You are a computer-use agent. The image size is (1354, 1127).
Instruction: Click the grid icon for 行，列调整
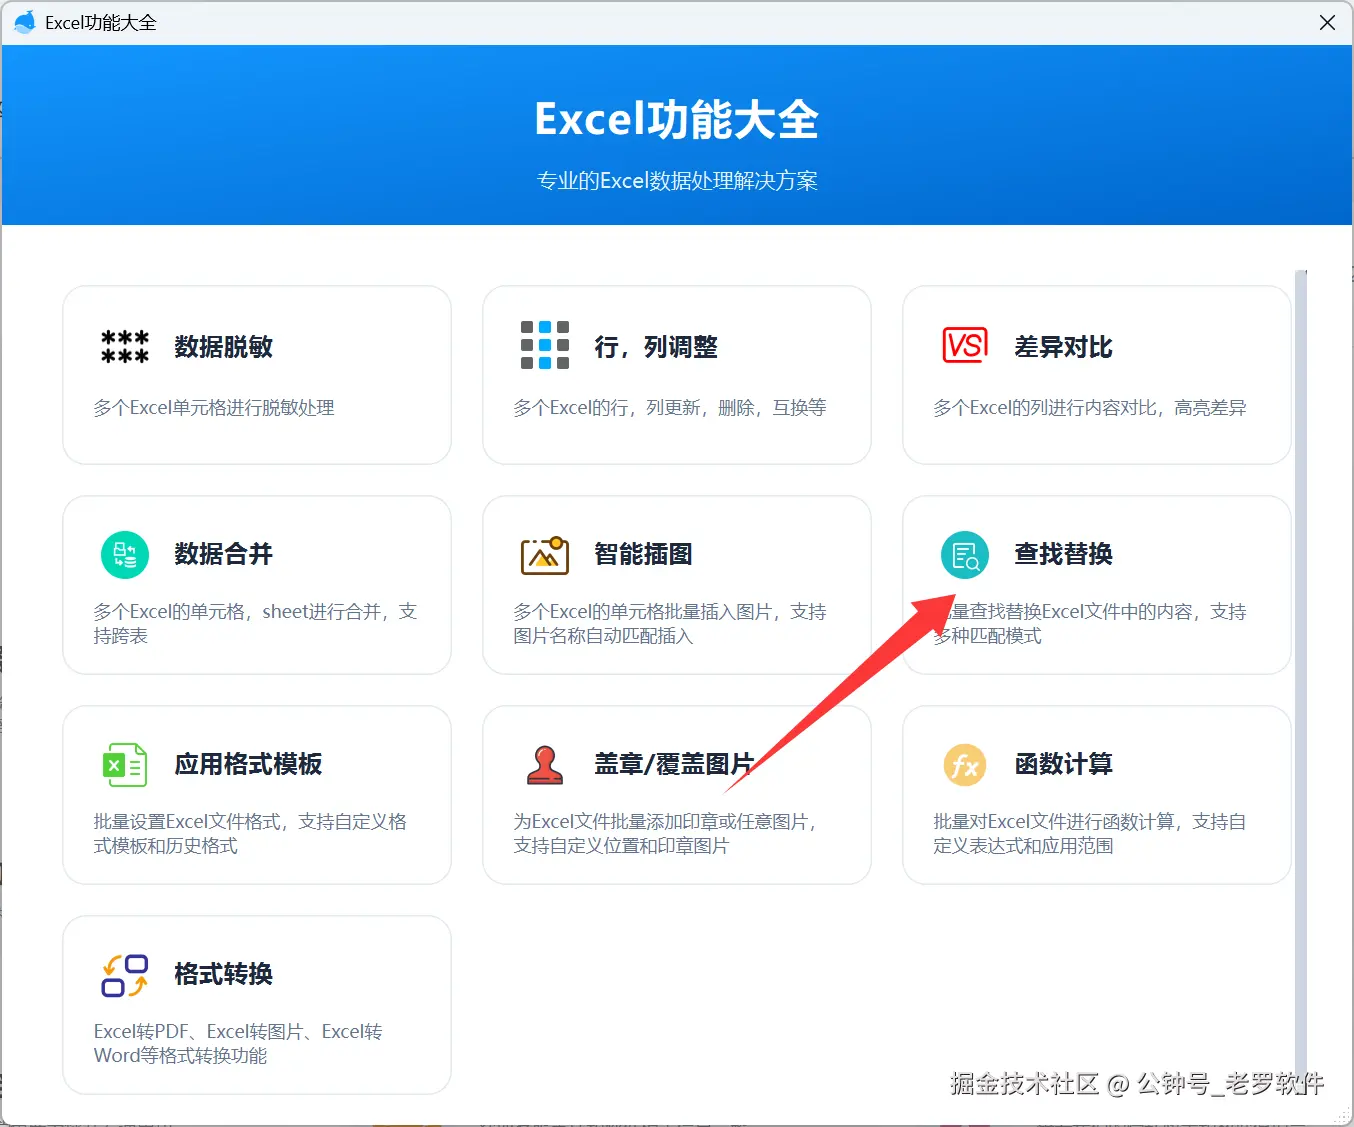pyautogui.click(x=545, y=345)
